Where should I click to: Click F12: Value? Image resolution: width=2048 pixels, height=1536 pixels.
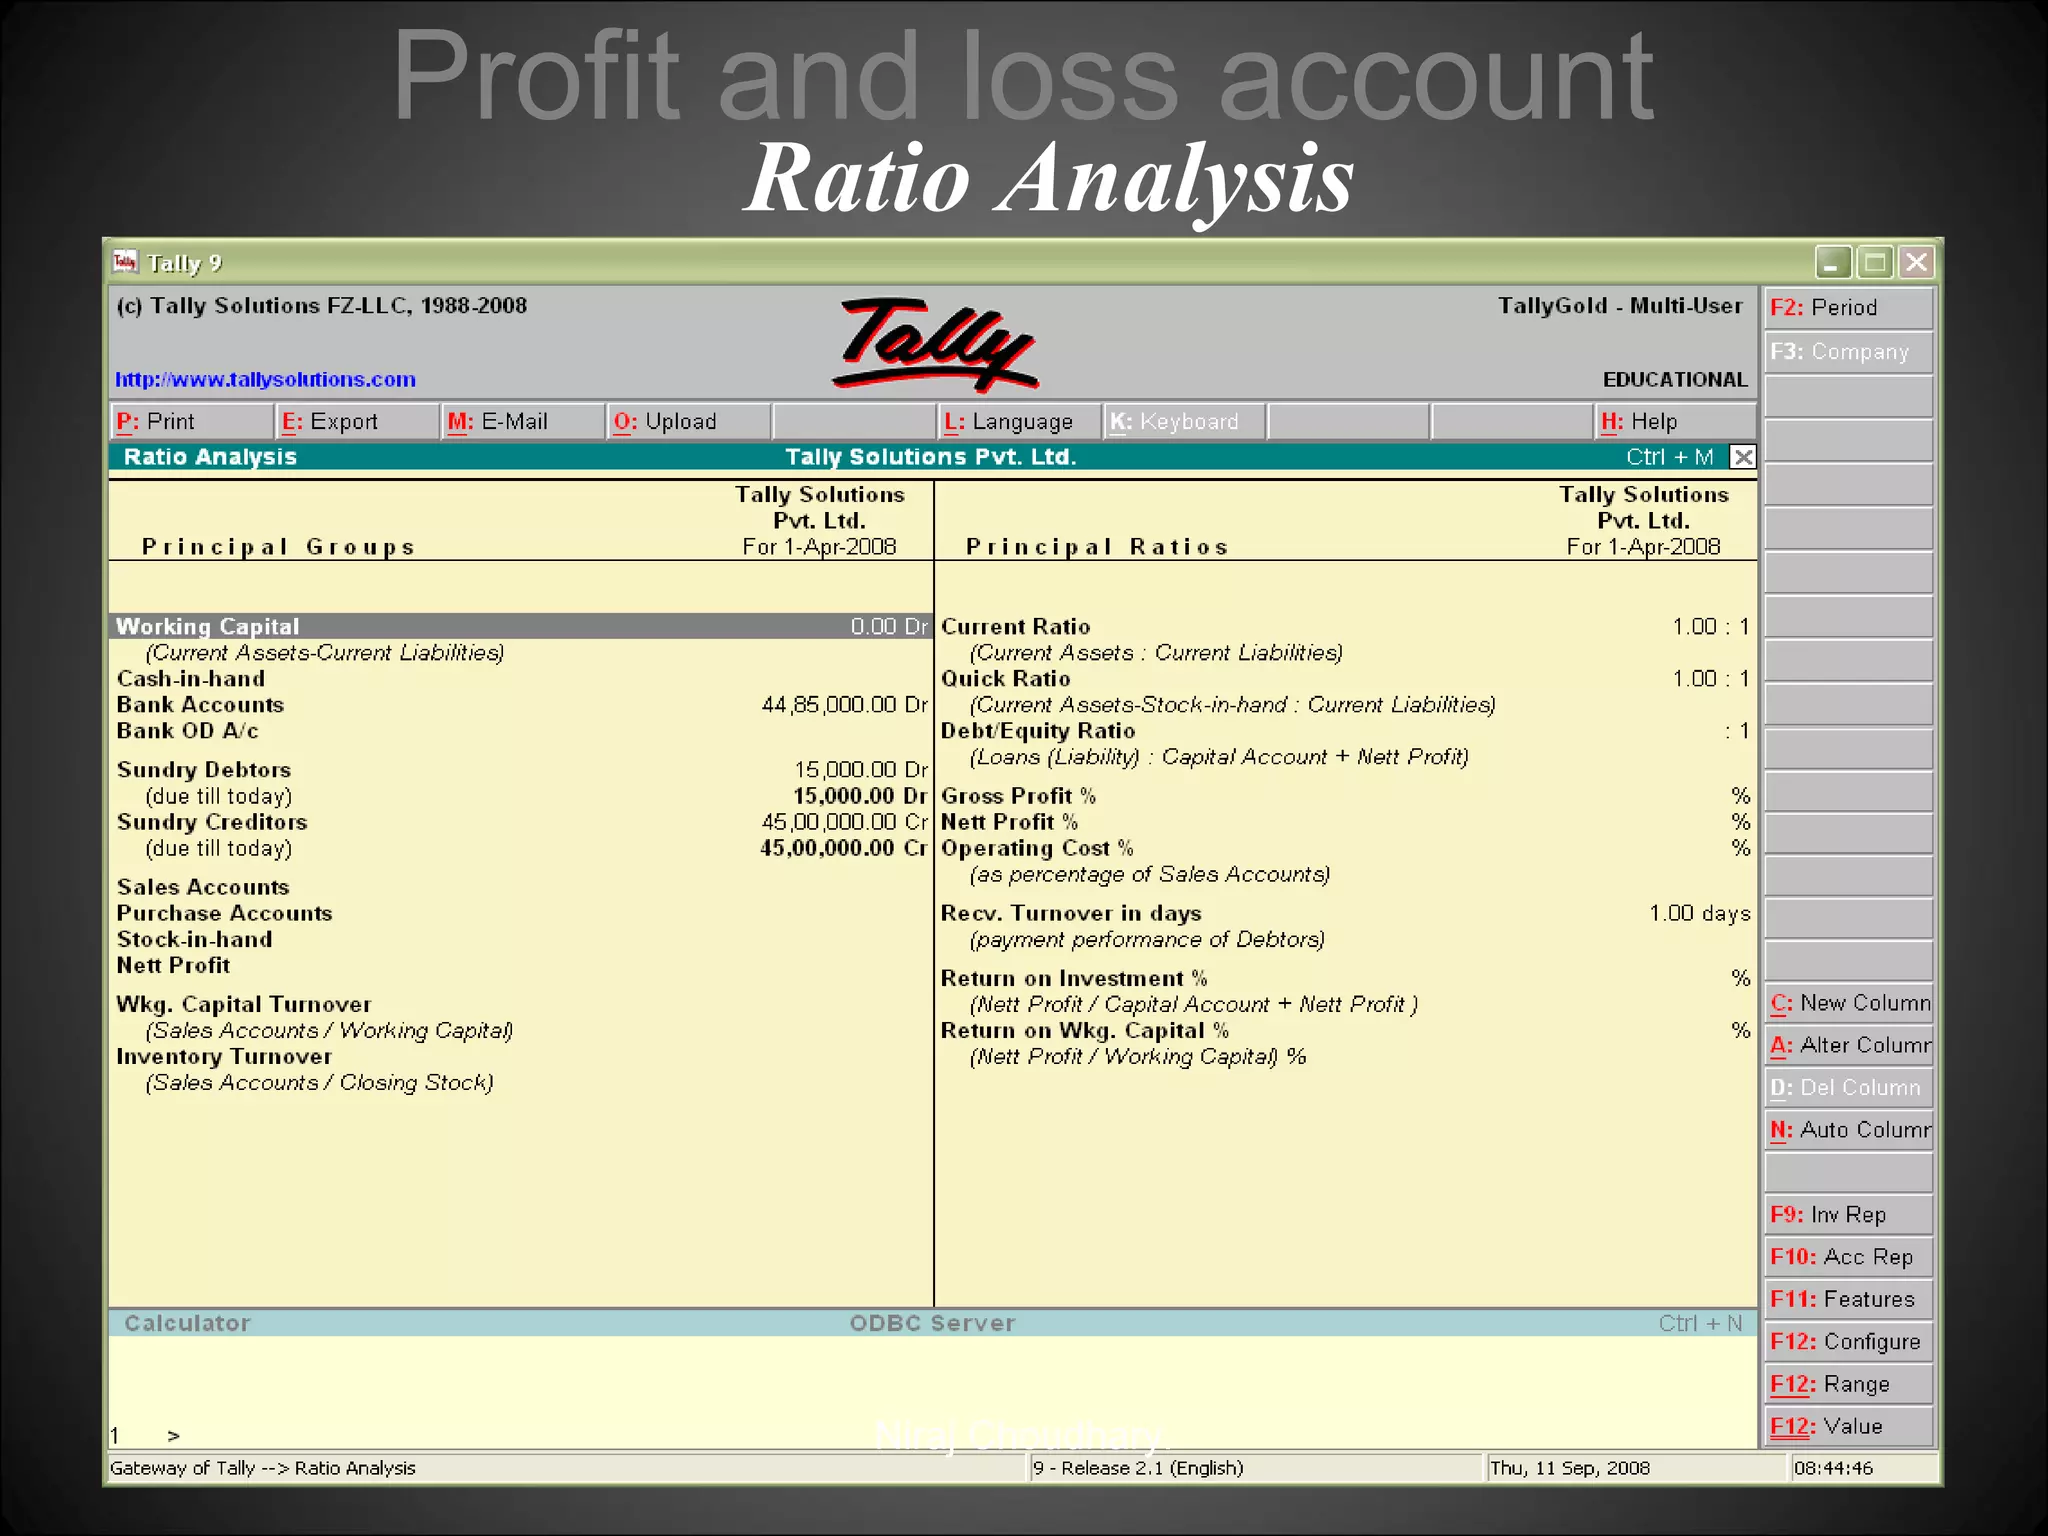[1848, 1426]
